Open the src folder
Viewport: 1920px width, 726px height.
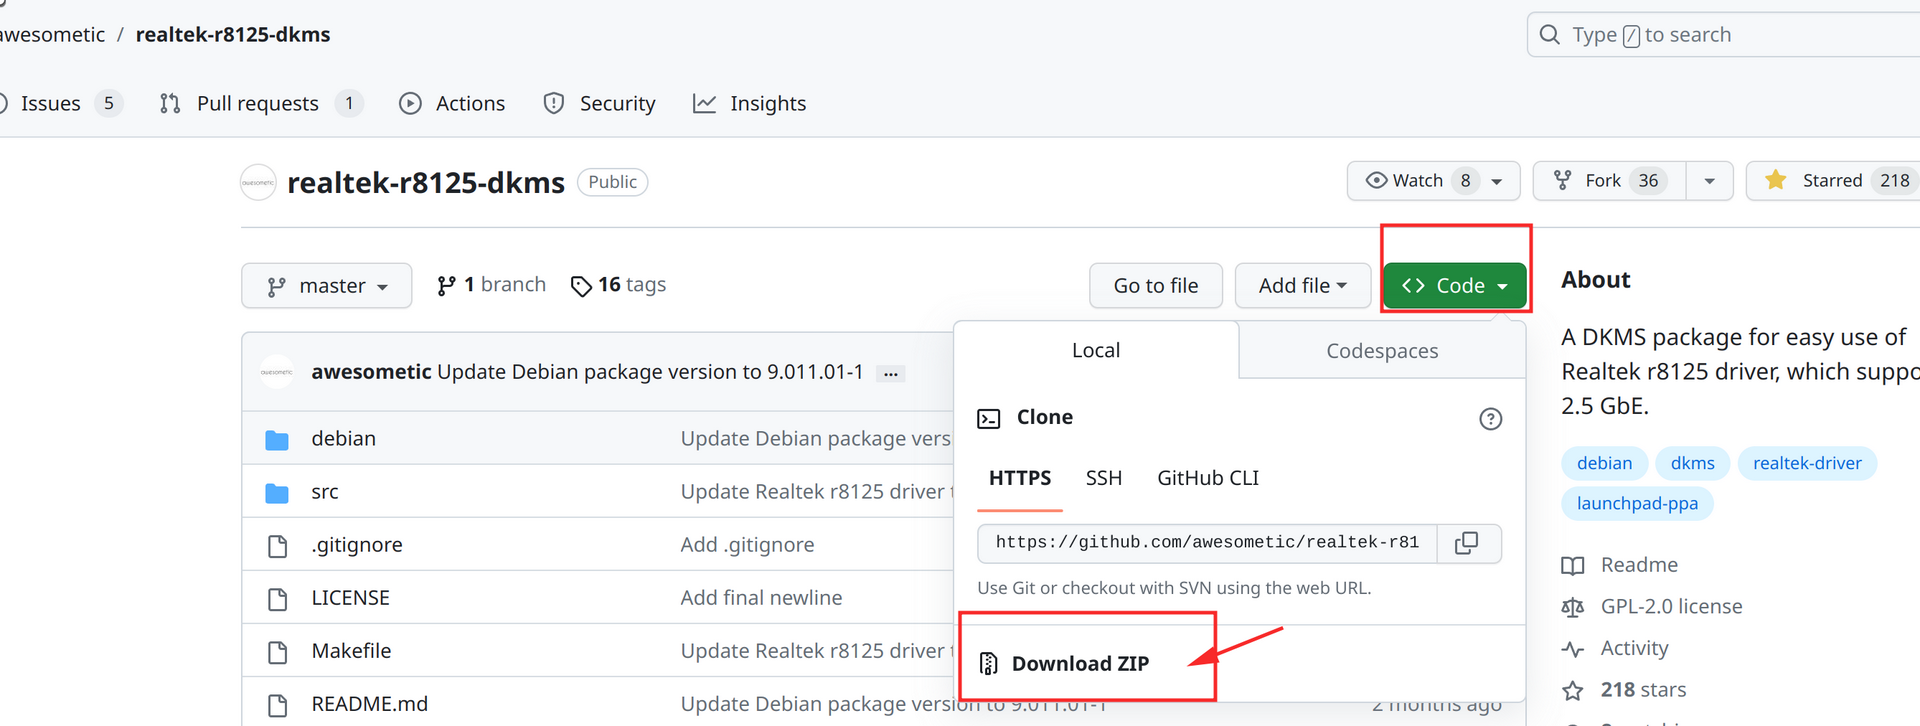324,492
